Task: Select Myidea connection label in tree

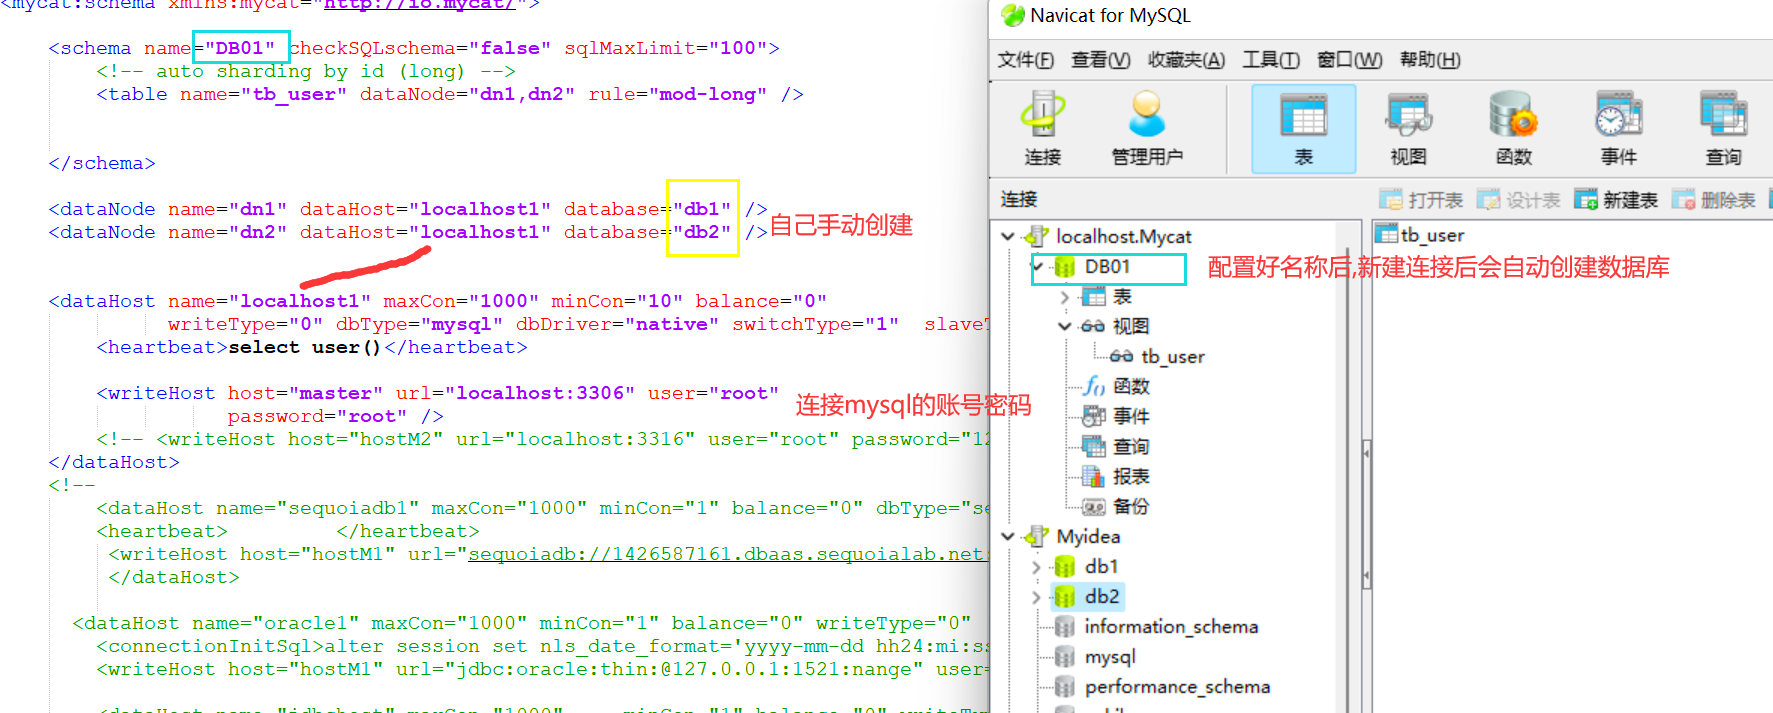Action: (x=1088, y=537)
